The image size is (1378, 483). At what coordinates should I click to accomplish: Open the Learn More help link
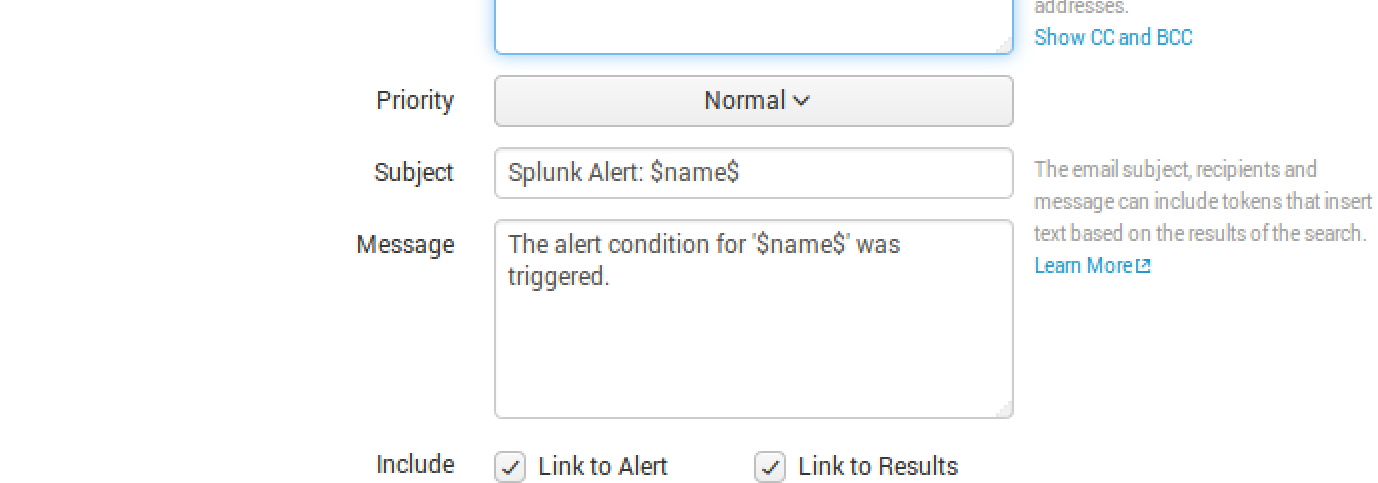(x=1083, y=266)
